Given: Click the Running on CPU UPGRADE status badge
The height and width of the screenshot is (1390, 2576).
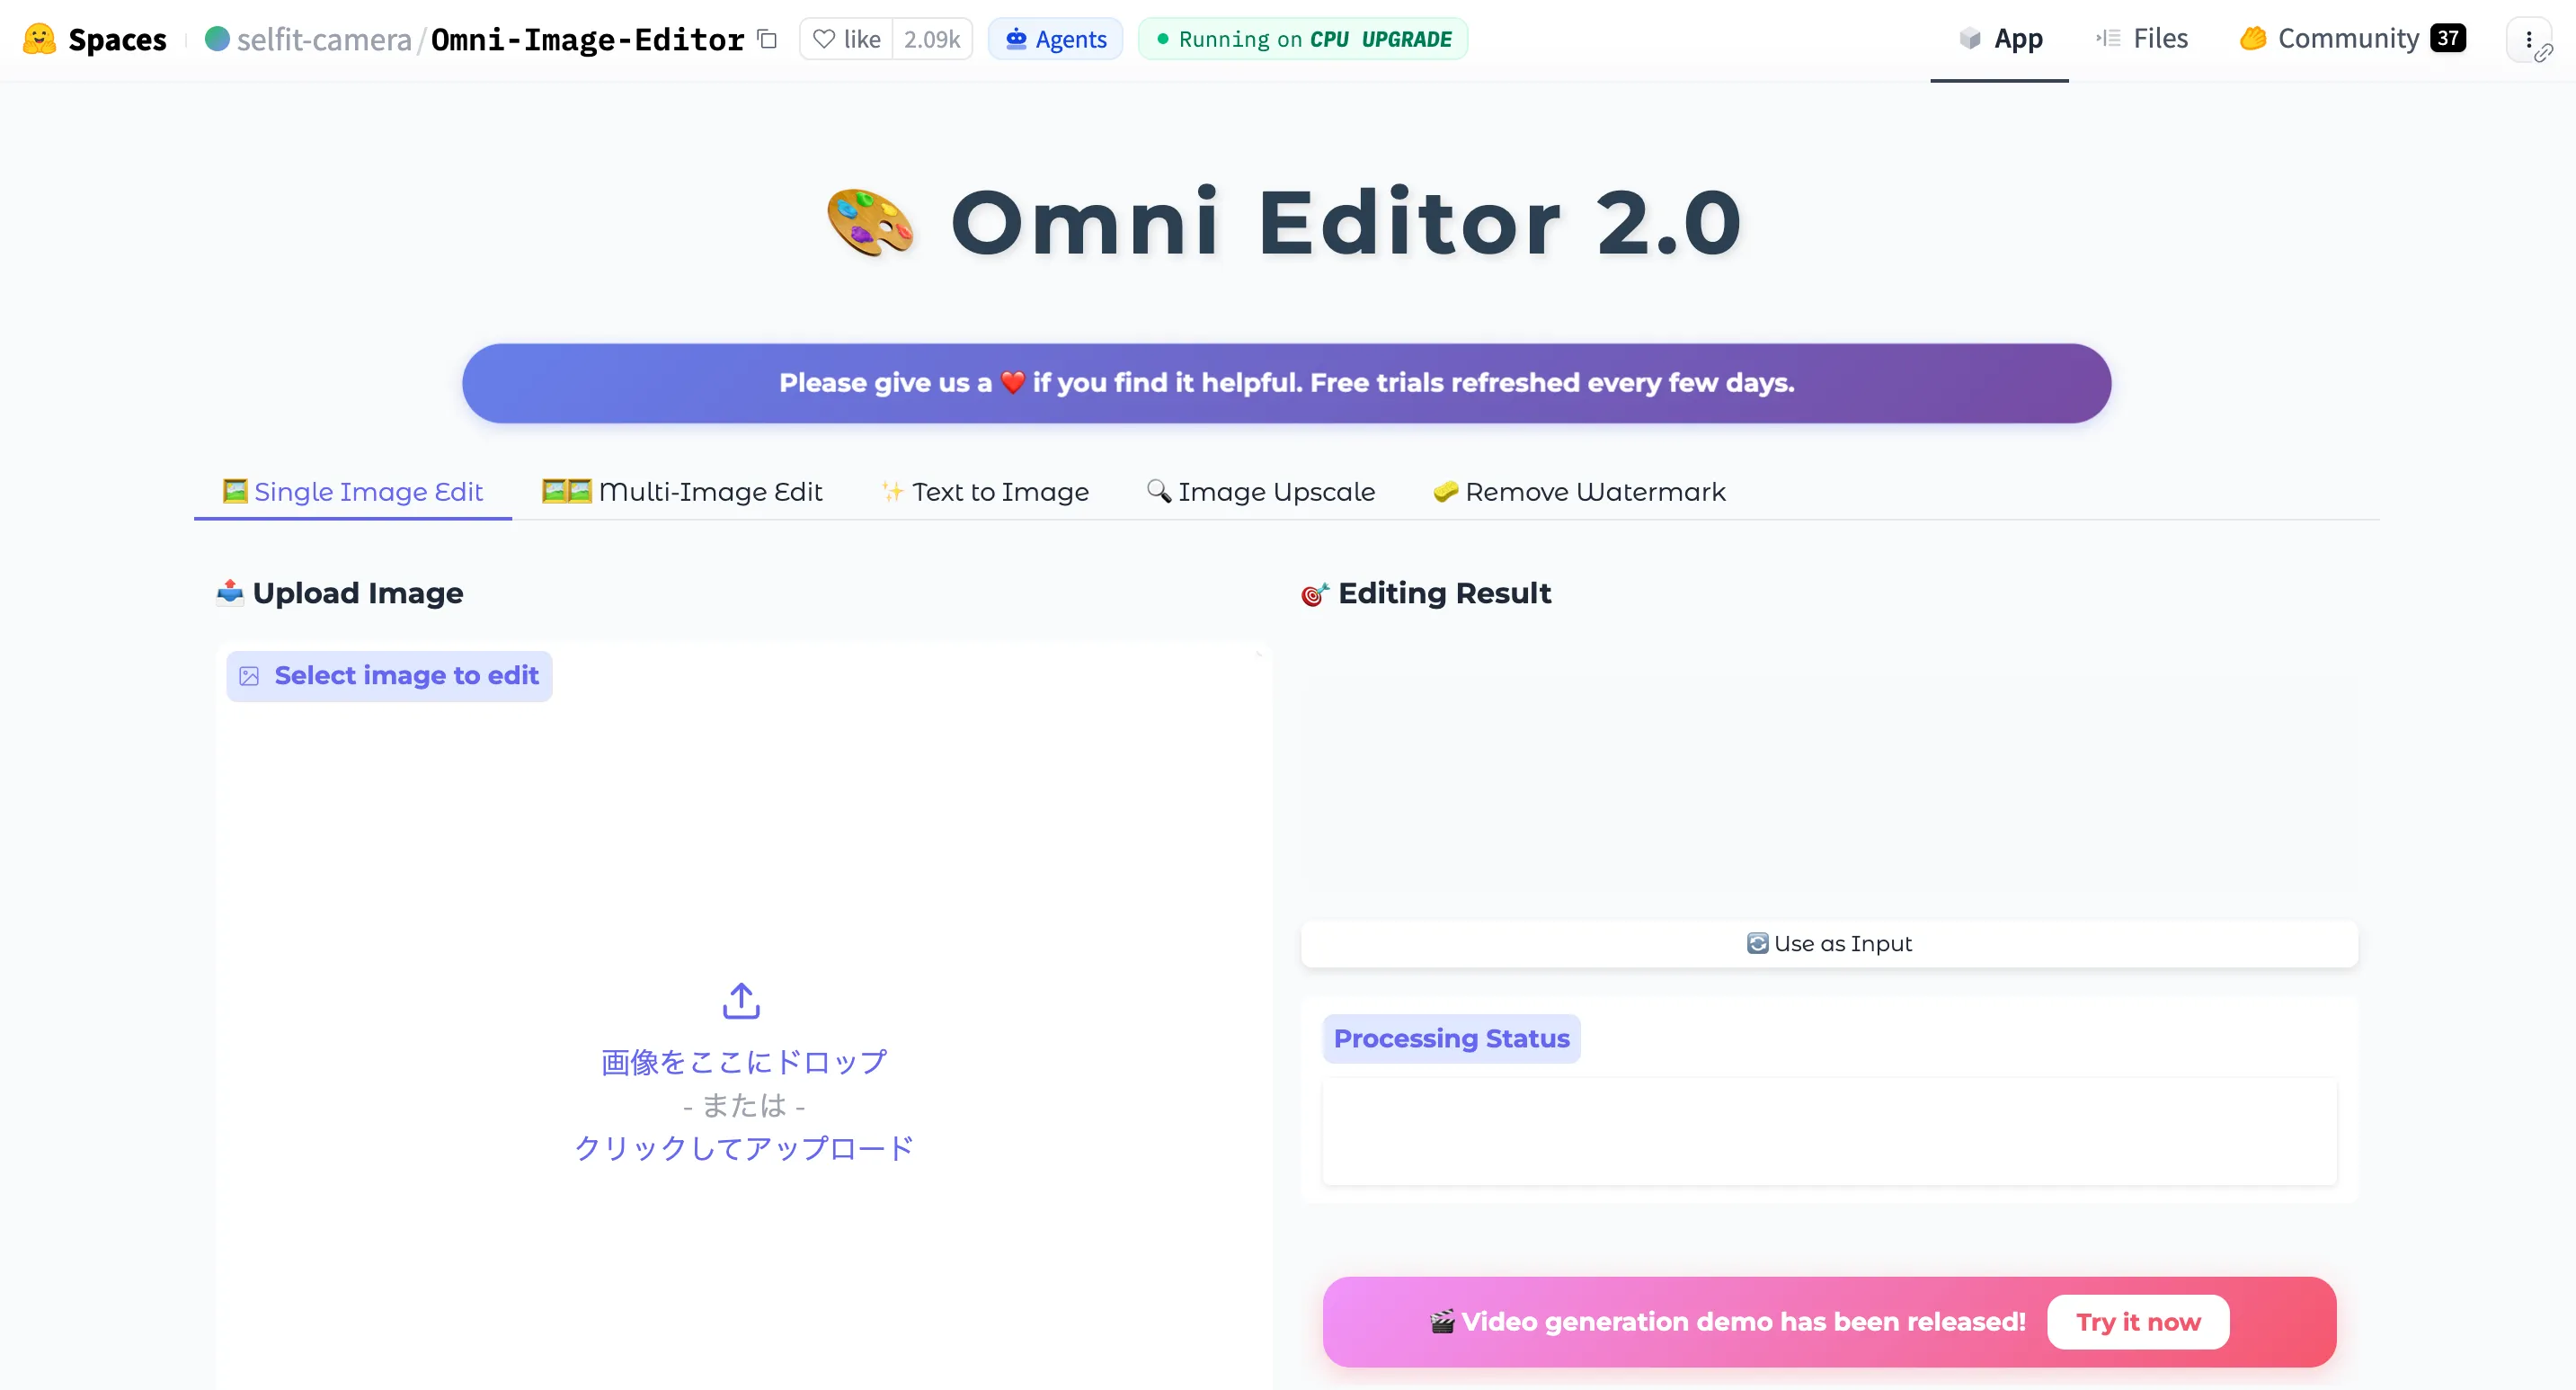Looking at the screenshot, I should (1302, 39).
